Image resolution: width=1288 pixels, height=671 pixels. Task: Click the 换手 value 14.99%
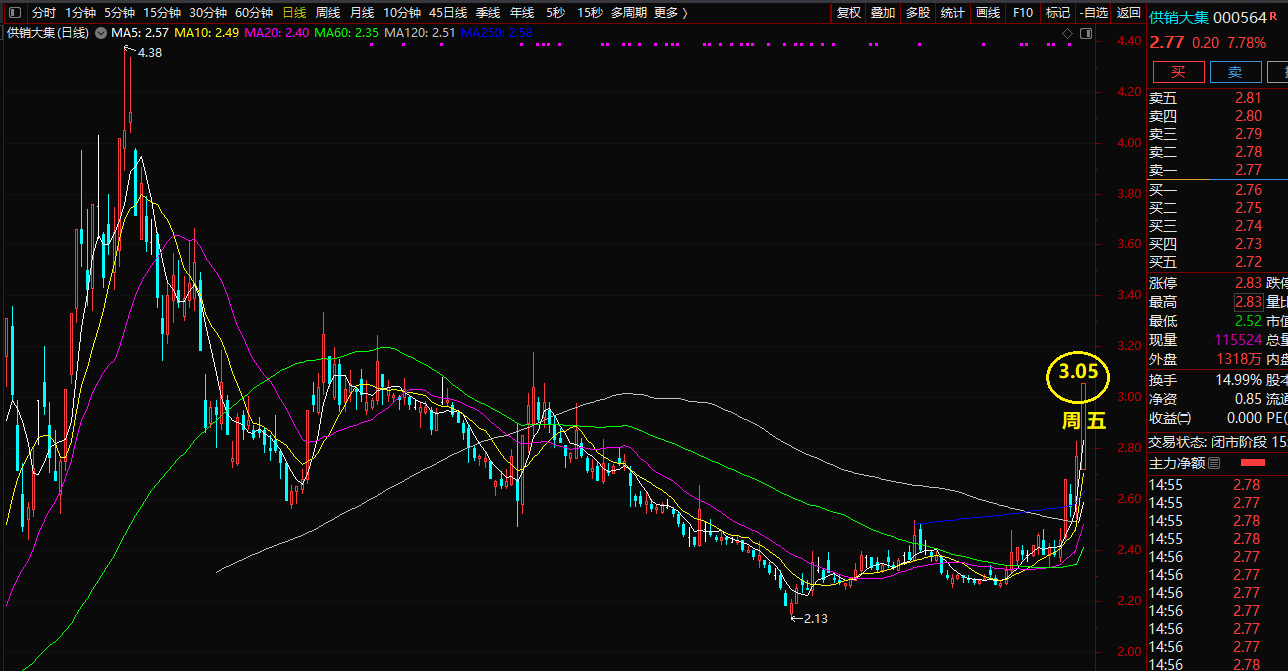1237,380
